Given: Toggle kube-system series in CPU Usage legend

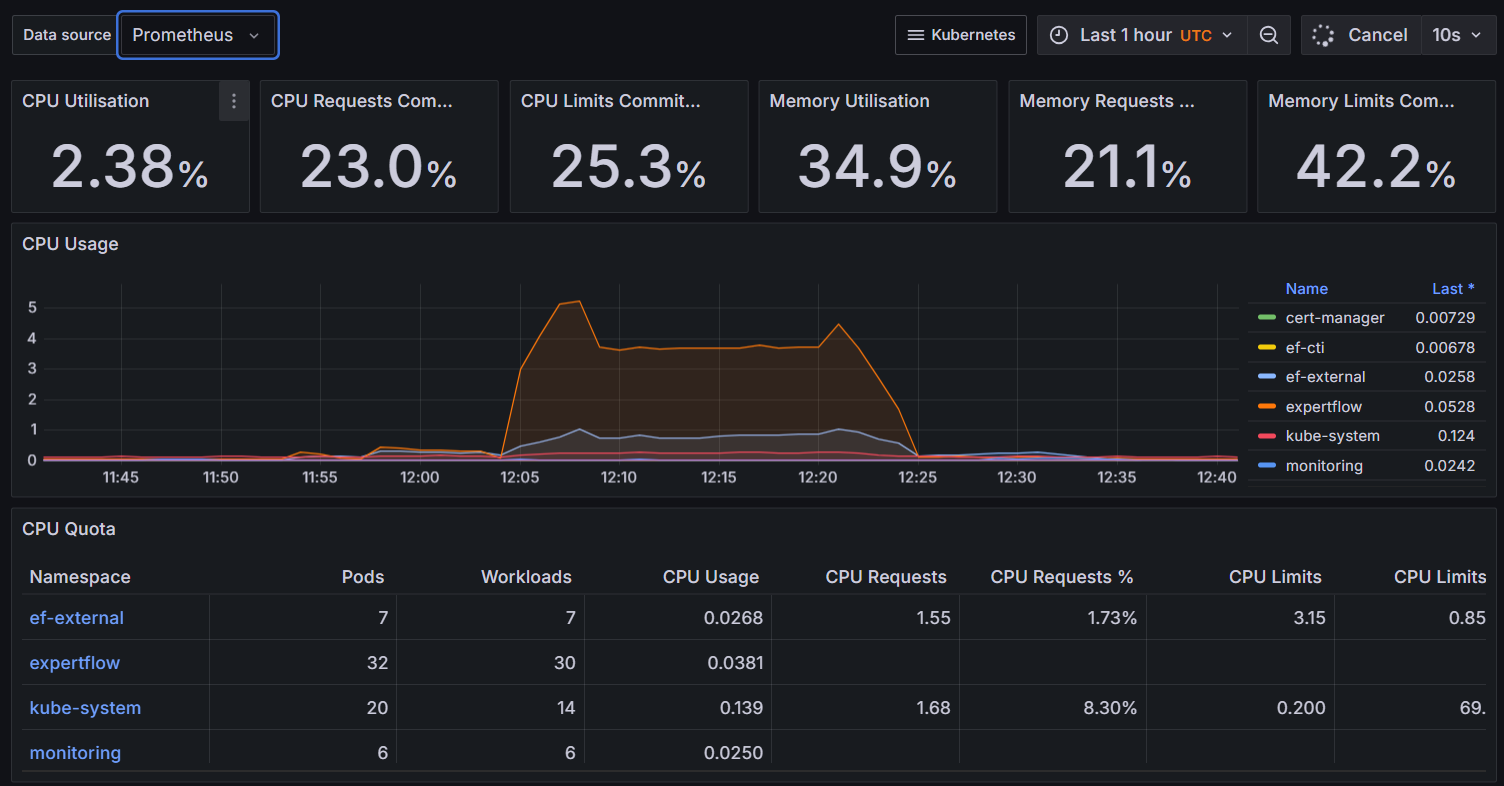Looking at the screenshot, I should click(x=1332, y=436).
